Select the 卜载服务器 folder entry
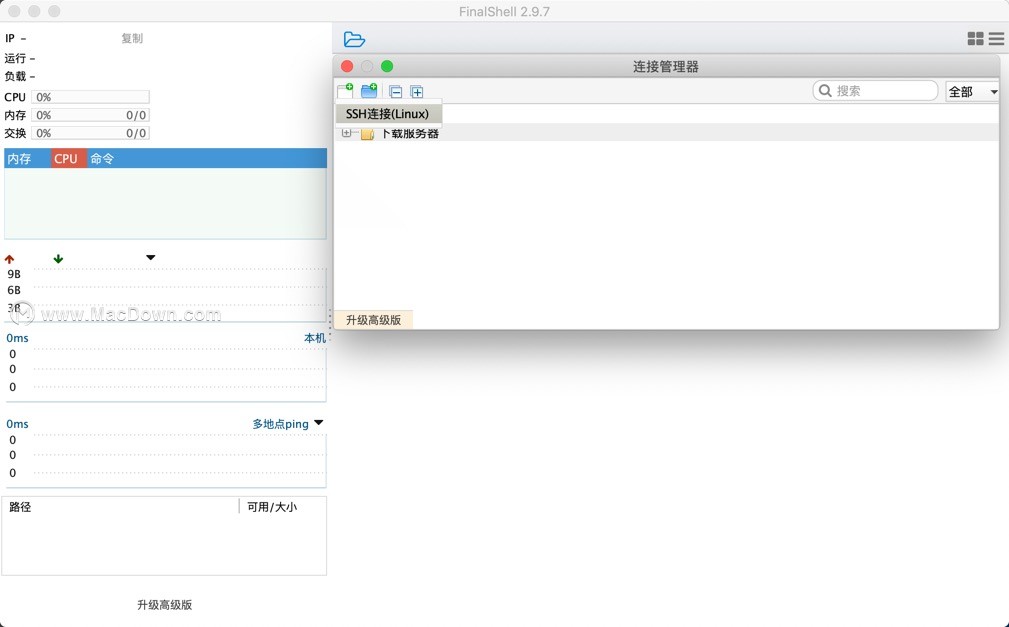1009x627 pixels. (410, 134)
